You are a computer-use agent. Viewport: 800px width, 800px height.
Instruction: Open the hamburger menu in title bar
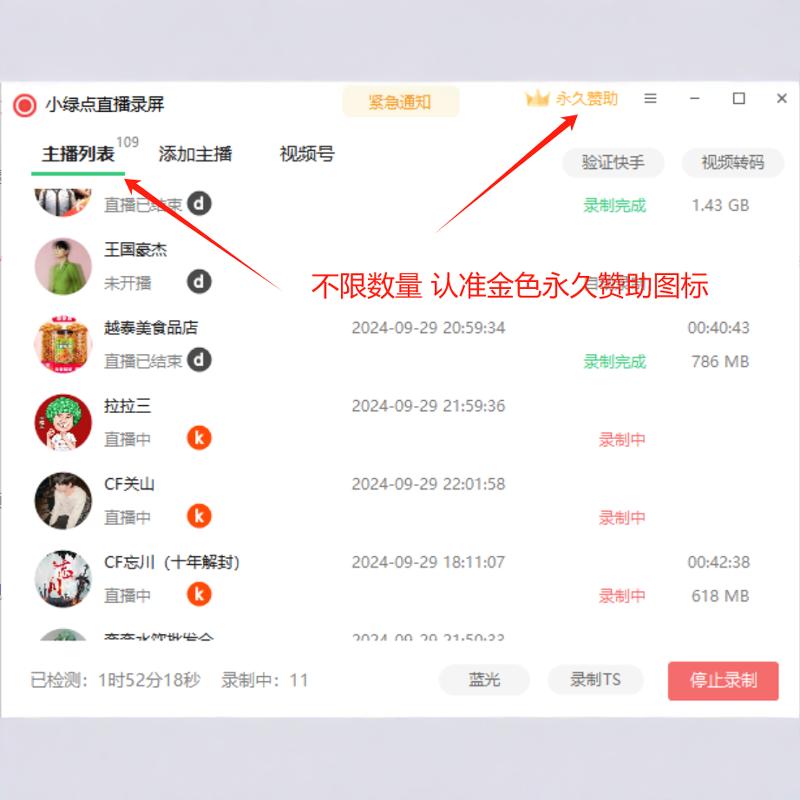pos(650,98)
